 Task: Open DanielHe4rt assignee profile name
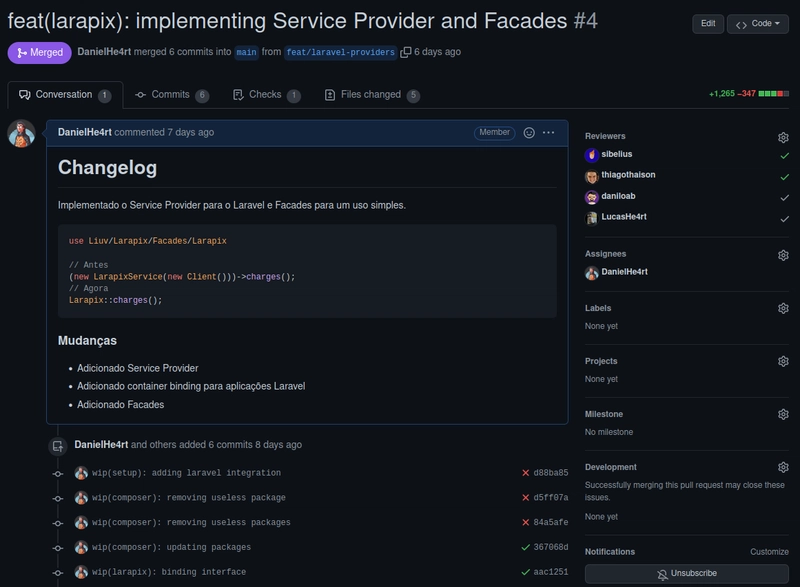click(624, 272)
